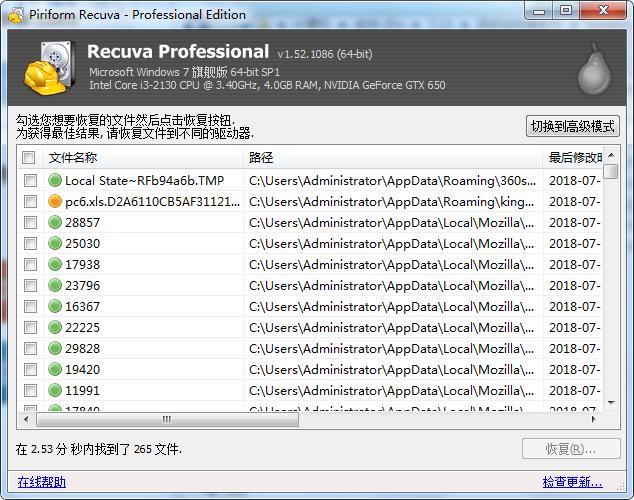The width and height of the screenshot is (634, 500).
Task: Click the vertical scrollbar down arrow
Action: (x=610, y=405)
